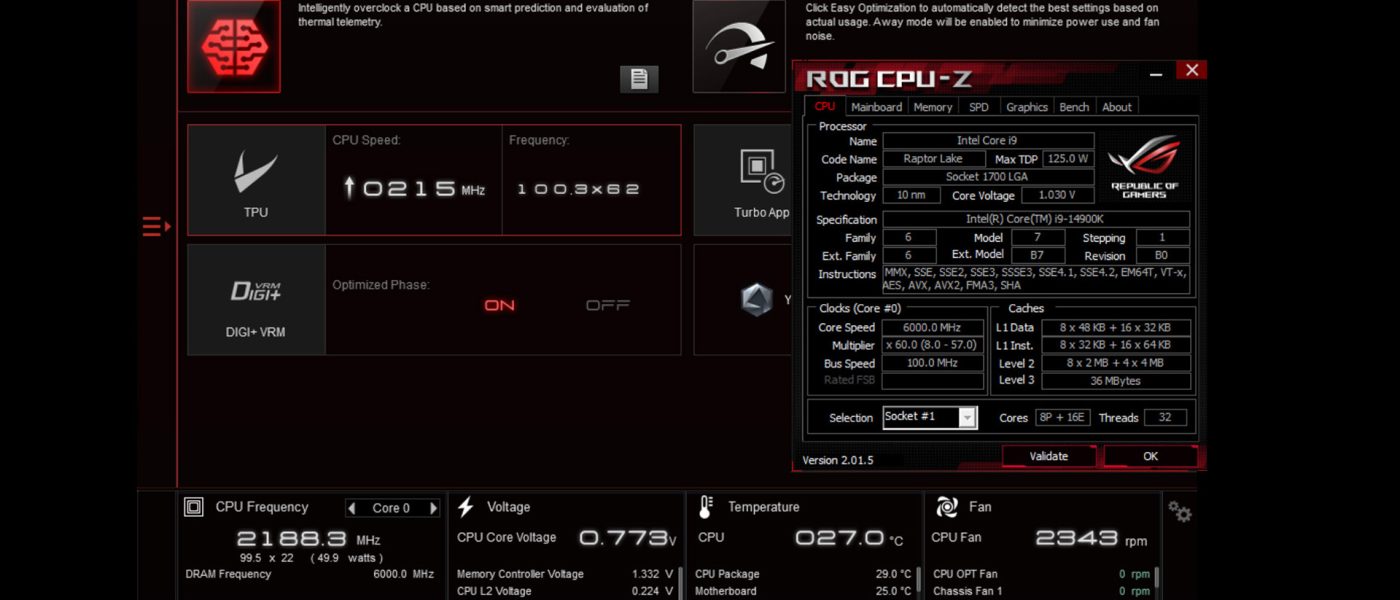Screen dimensions: 1400x600
Task: Open the Easy Optimization speedometer icon
Action: 739,46
